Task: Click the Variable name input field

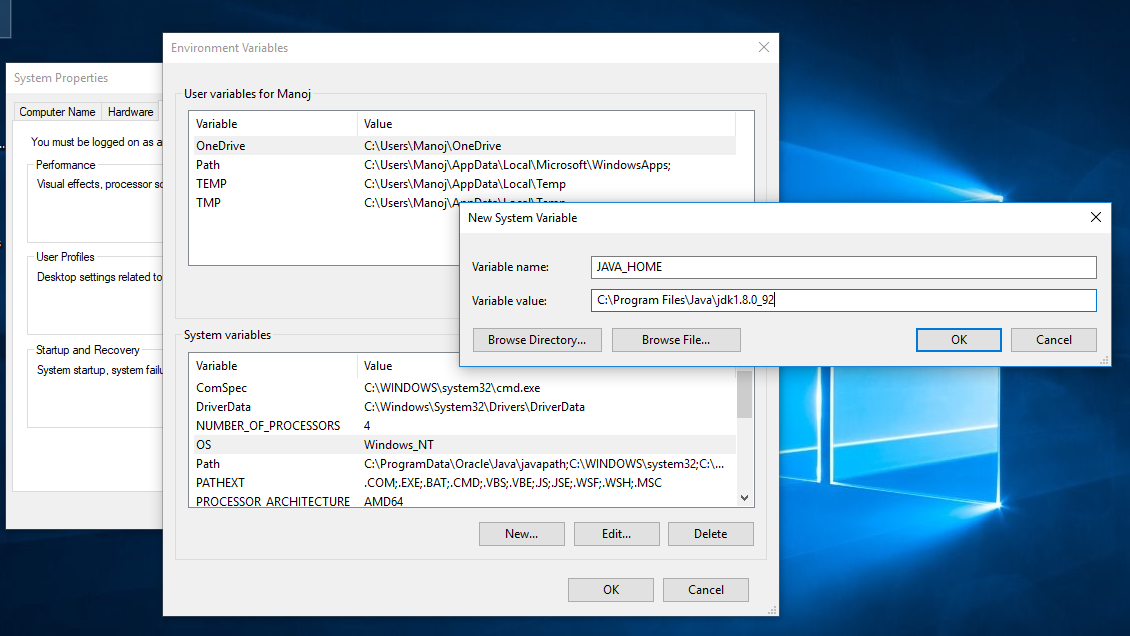Action: (843, 267)
